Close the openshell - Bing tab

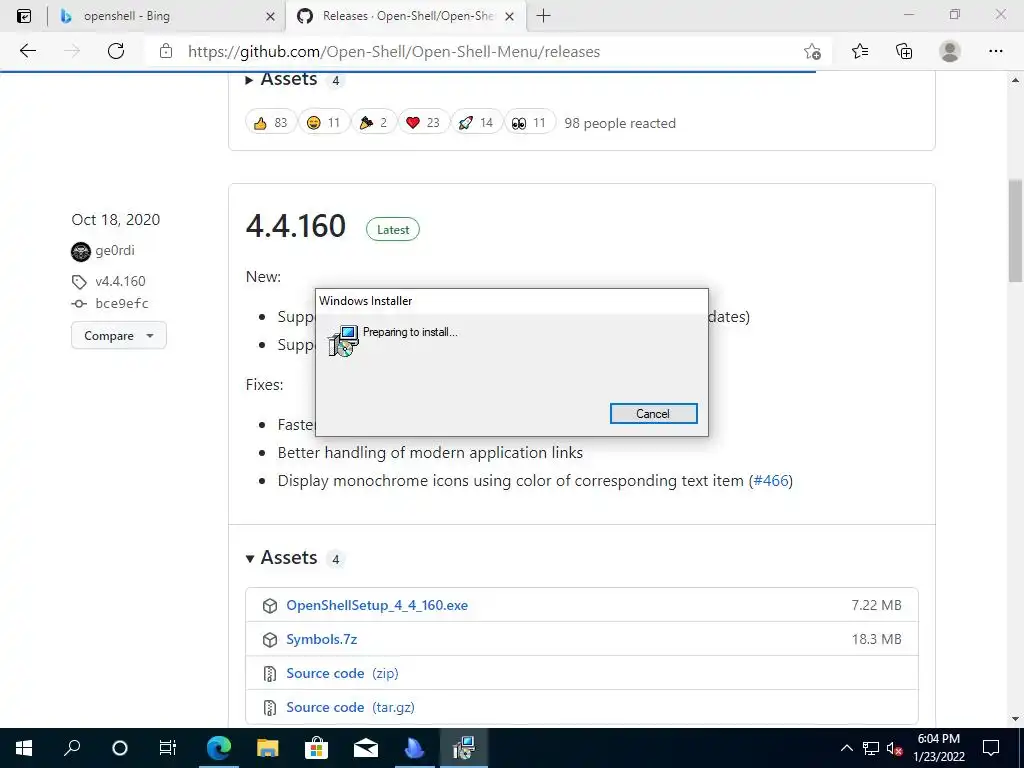pyautogui.click(x=270, y=16)
